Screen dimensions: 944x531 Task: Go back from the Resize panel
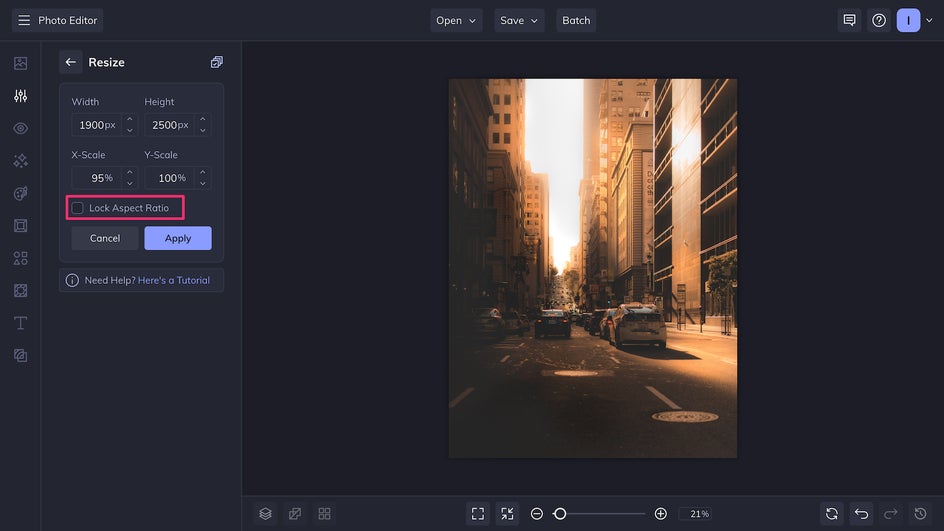click(70, 62)
